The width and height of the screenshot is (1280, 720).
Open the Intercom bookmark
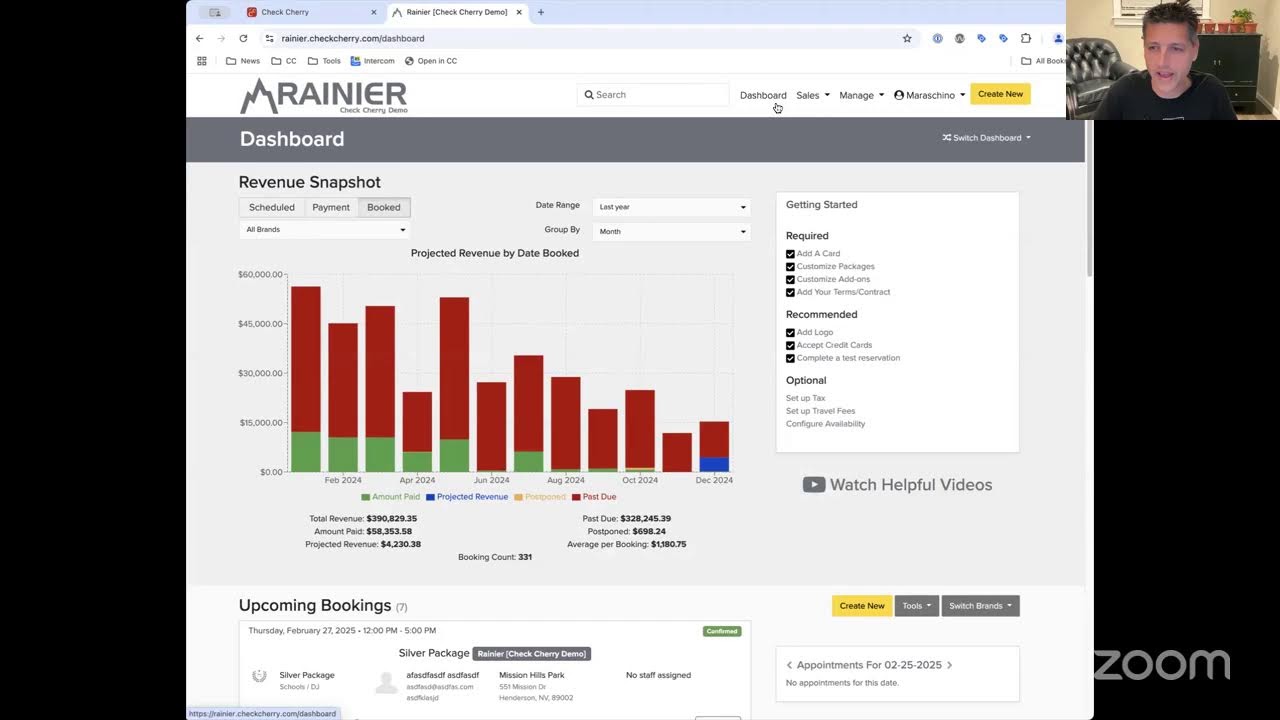click(372, 61)
